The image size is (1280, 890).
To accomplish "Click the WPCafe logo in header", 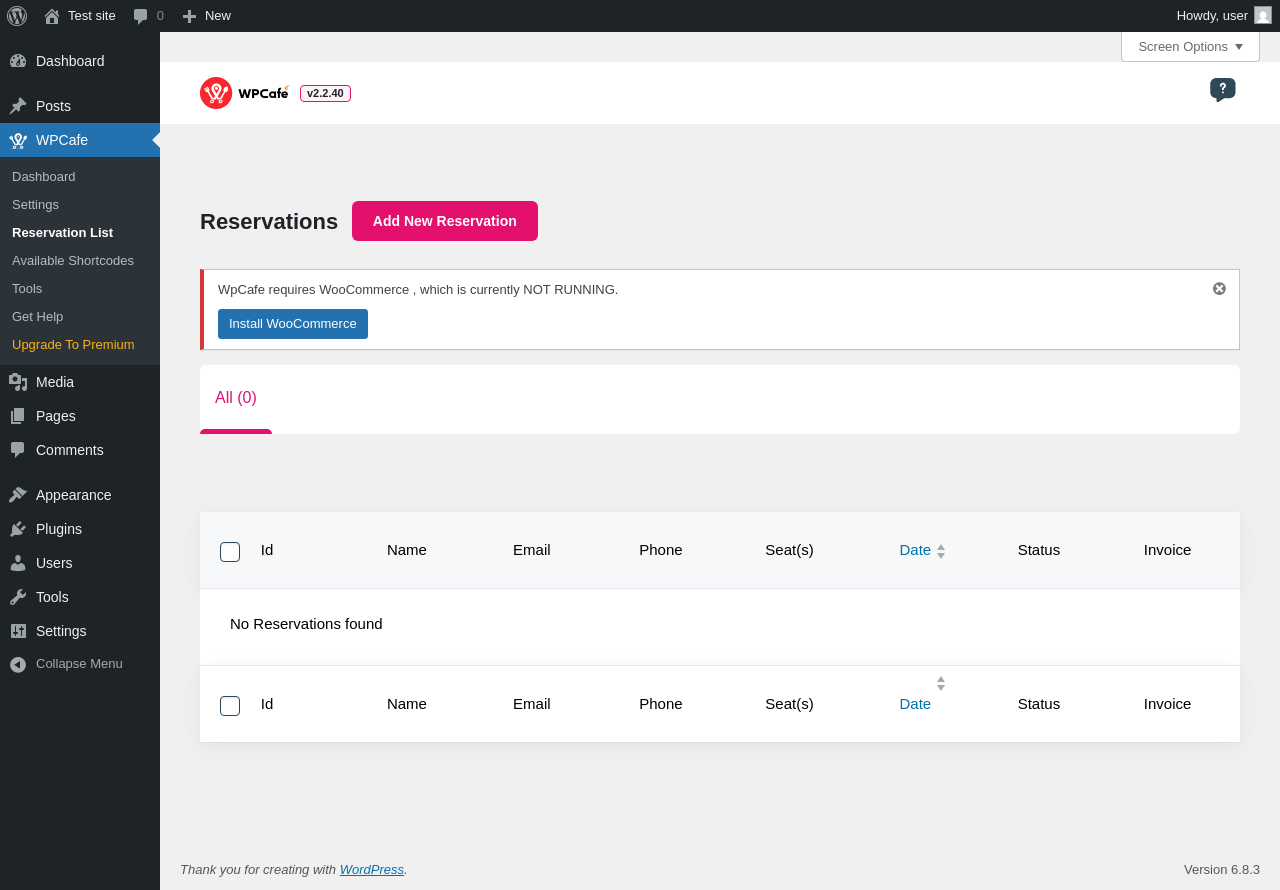I will coord(245,93).
